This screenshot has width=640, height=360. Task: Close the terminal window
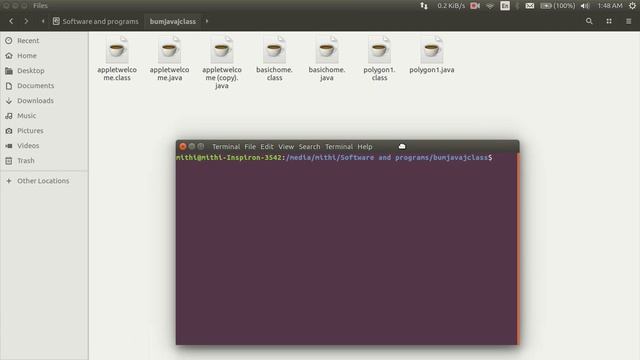(x=183, y=147)
